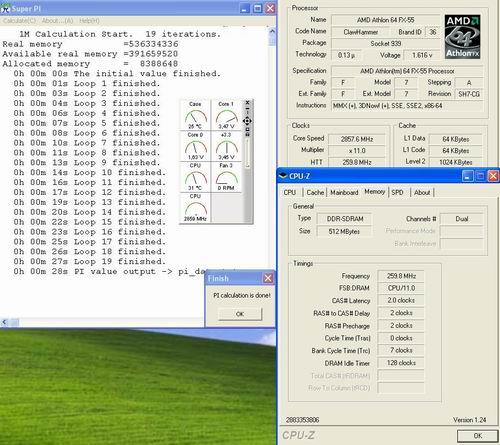Switch to the Mainboard tab
The image size is (500, 445).
(x=344, y=192)
